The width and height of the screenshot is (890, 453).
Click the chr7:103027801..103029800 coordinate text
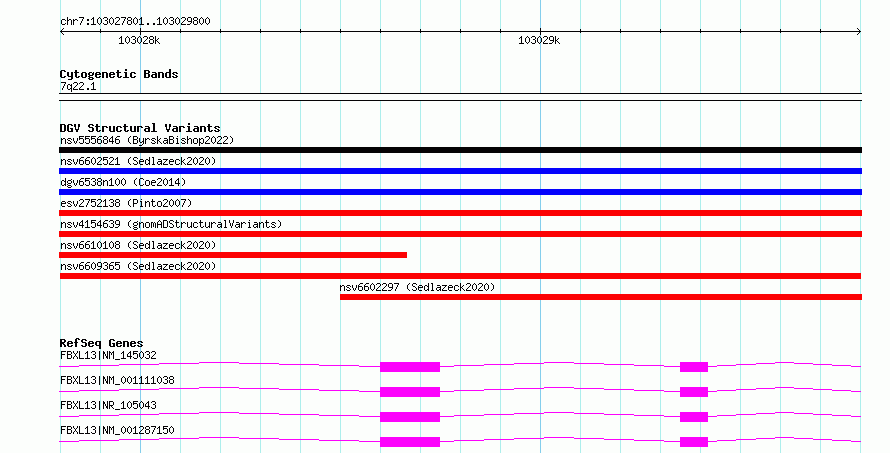pos(135,22)
